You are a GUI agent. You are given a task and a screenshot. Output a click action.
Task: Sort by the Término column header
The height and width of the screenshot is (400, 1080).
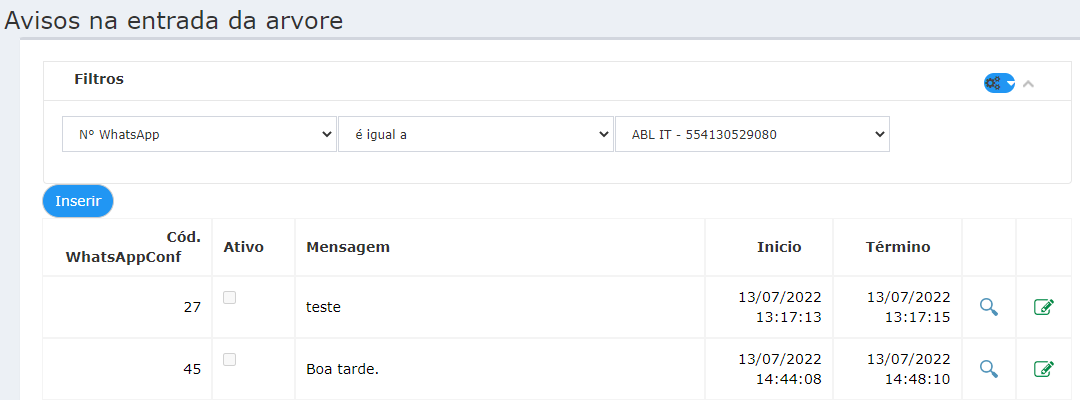click(897, 247)
